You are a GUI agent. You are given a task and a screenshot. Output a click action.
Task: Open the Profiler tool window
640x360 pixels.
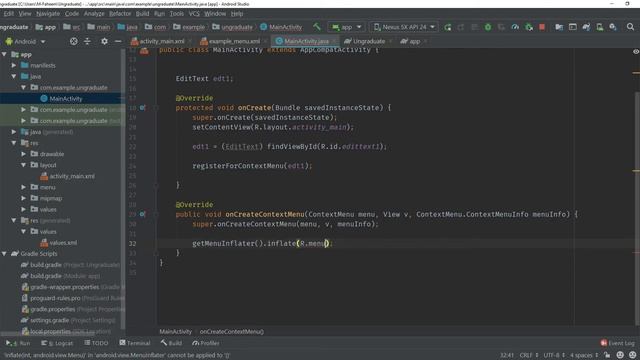(206, 343)
